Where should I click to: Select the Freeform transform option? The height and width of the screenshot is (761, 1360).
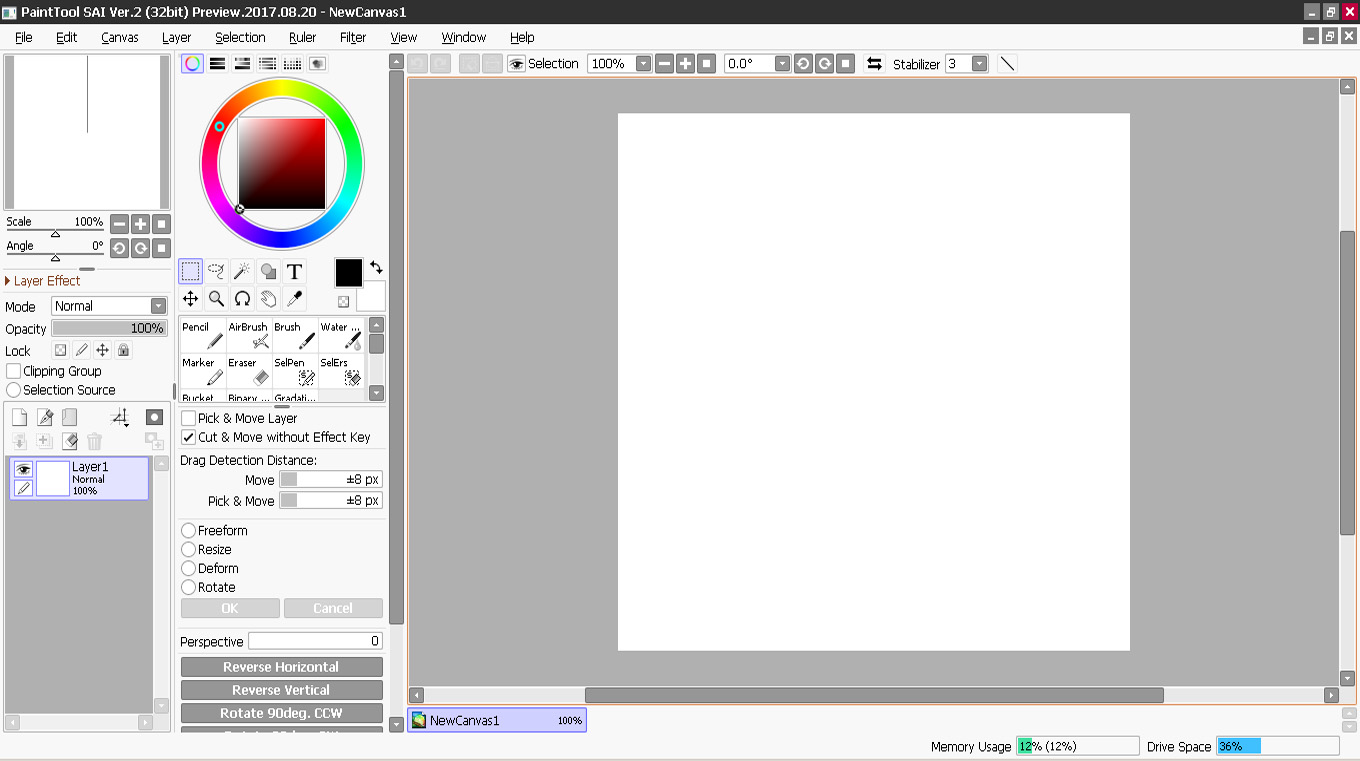pos(188,531)
